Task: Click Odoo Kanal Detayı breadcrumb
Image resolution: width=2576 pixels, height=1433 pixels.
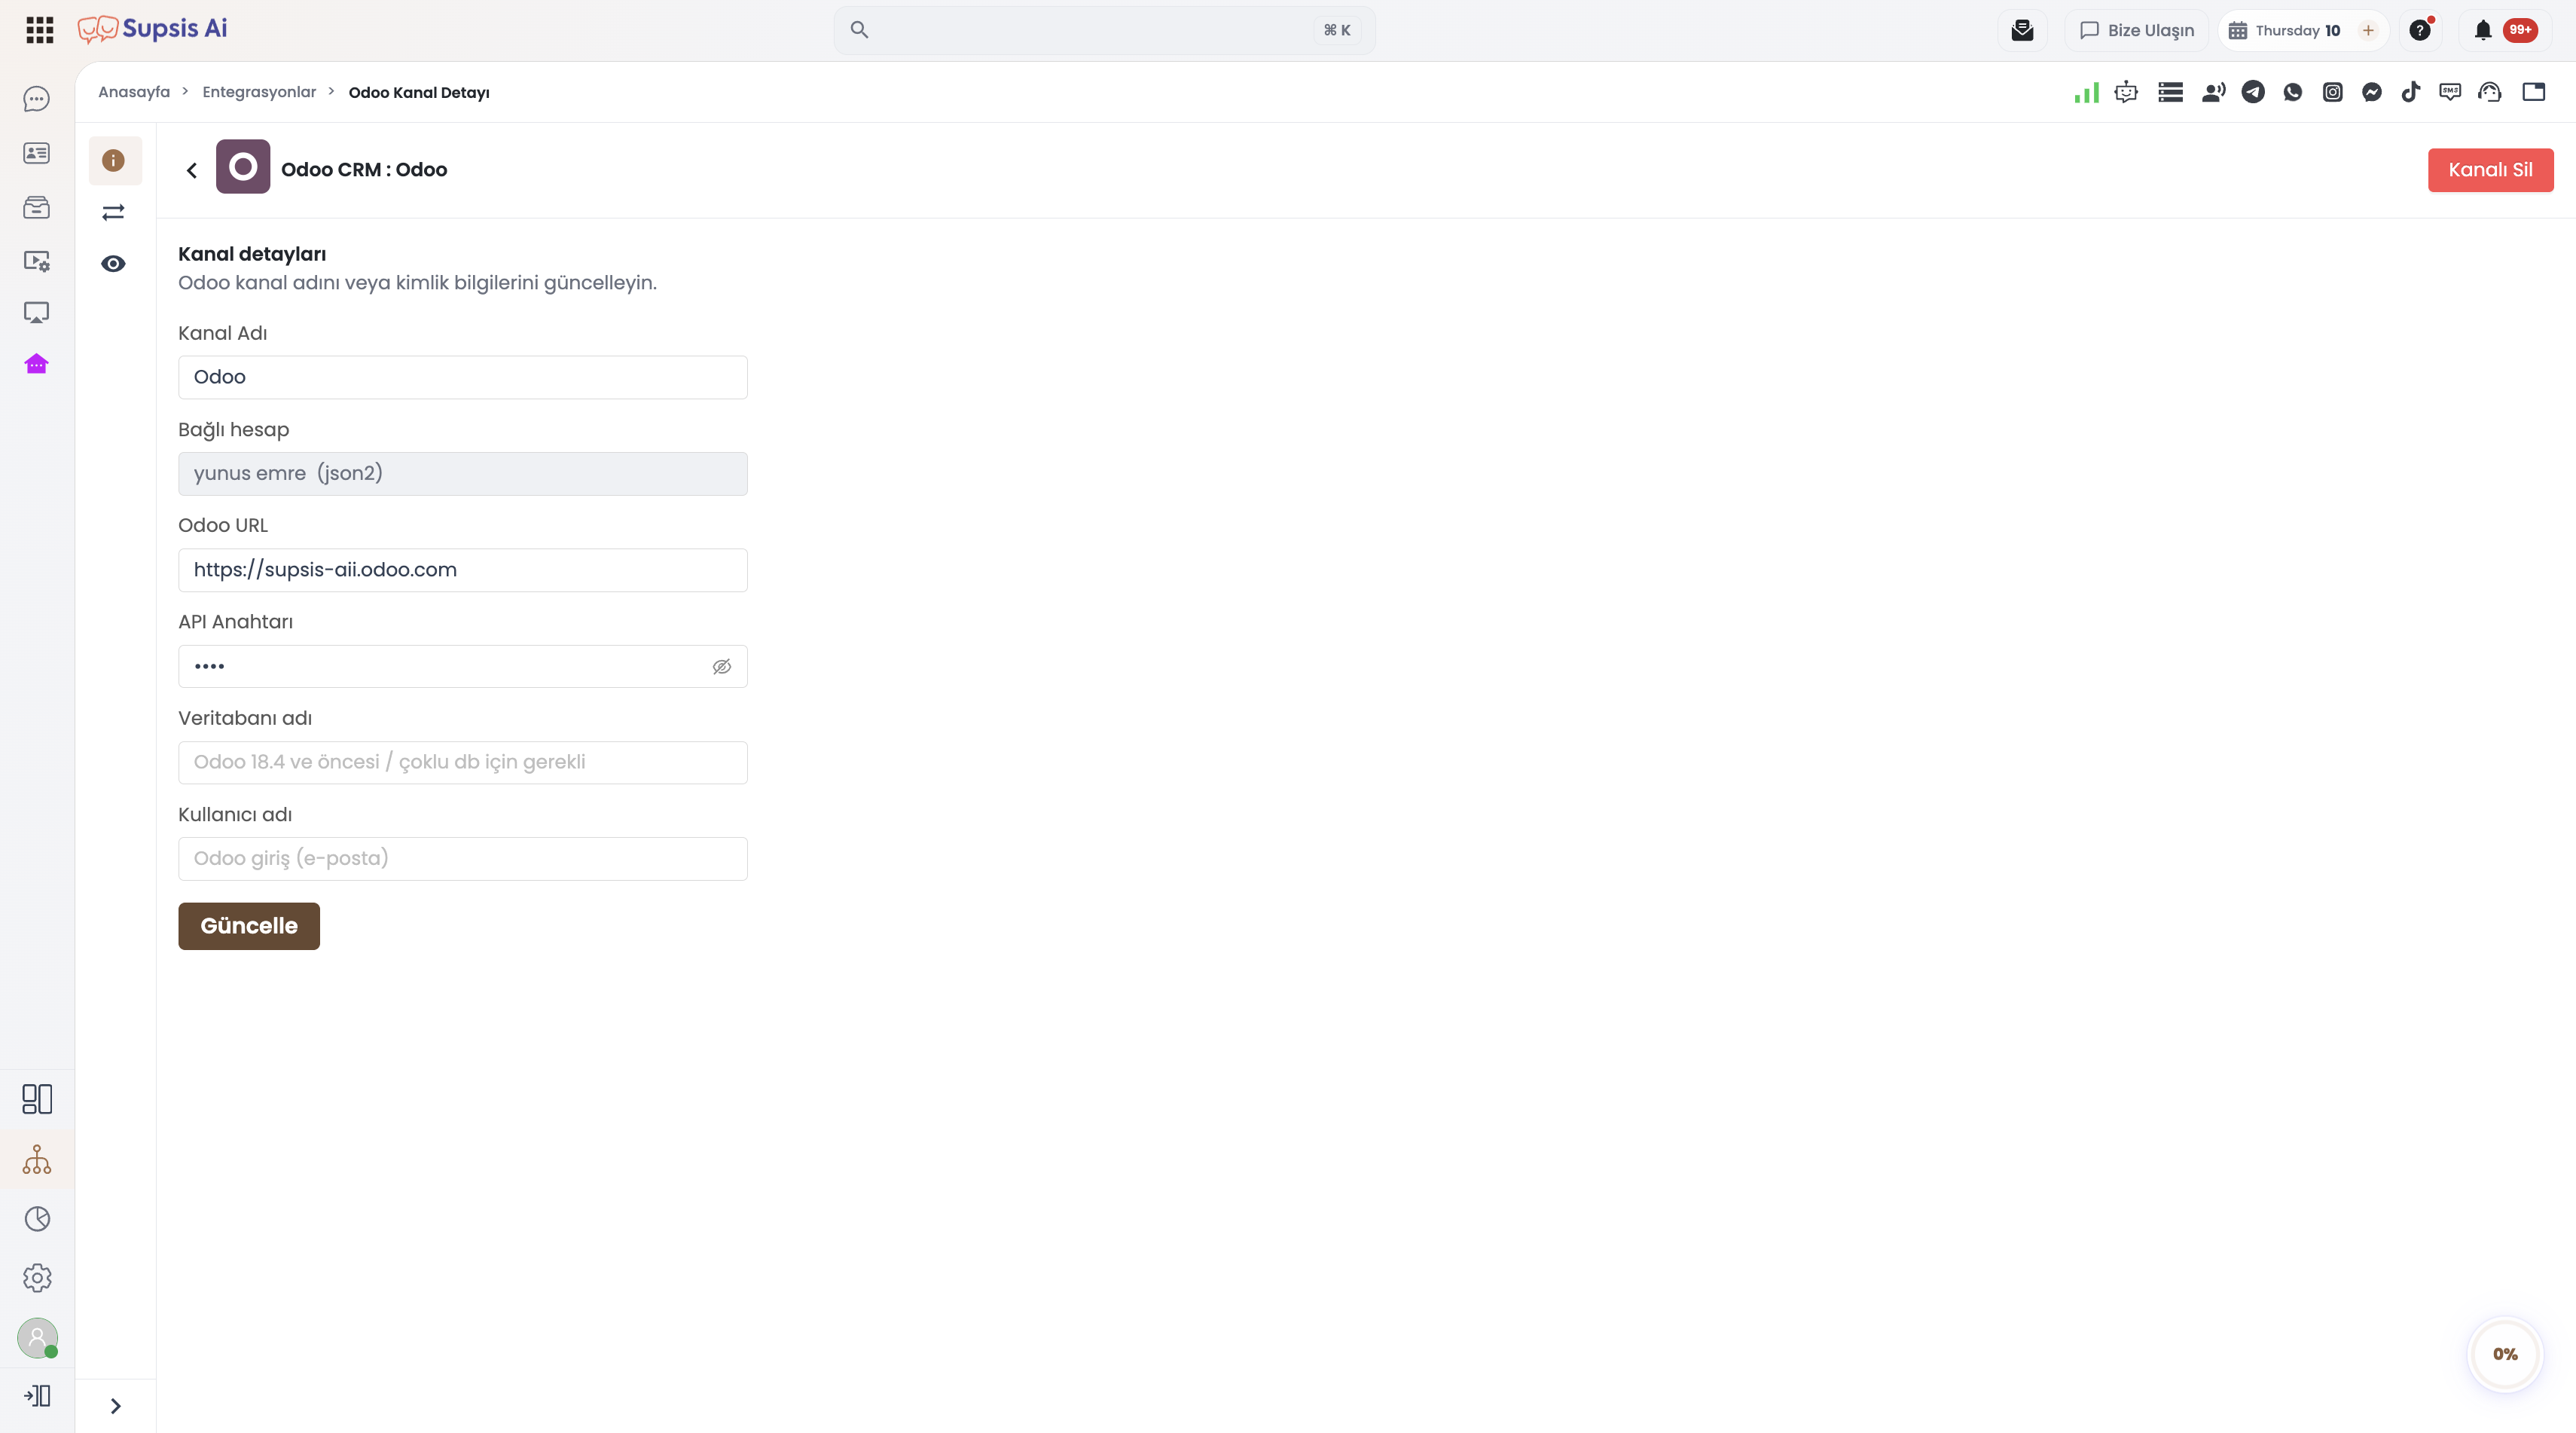Action: click(x=419, y=92)
